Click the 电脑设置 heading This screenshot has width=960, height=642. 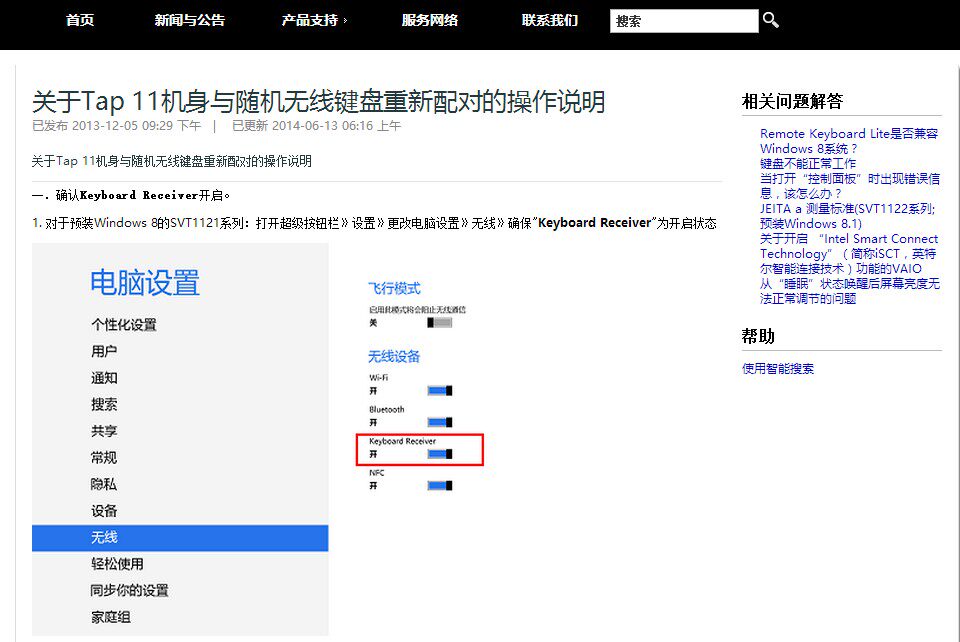coord(144,283)
